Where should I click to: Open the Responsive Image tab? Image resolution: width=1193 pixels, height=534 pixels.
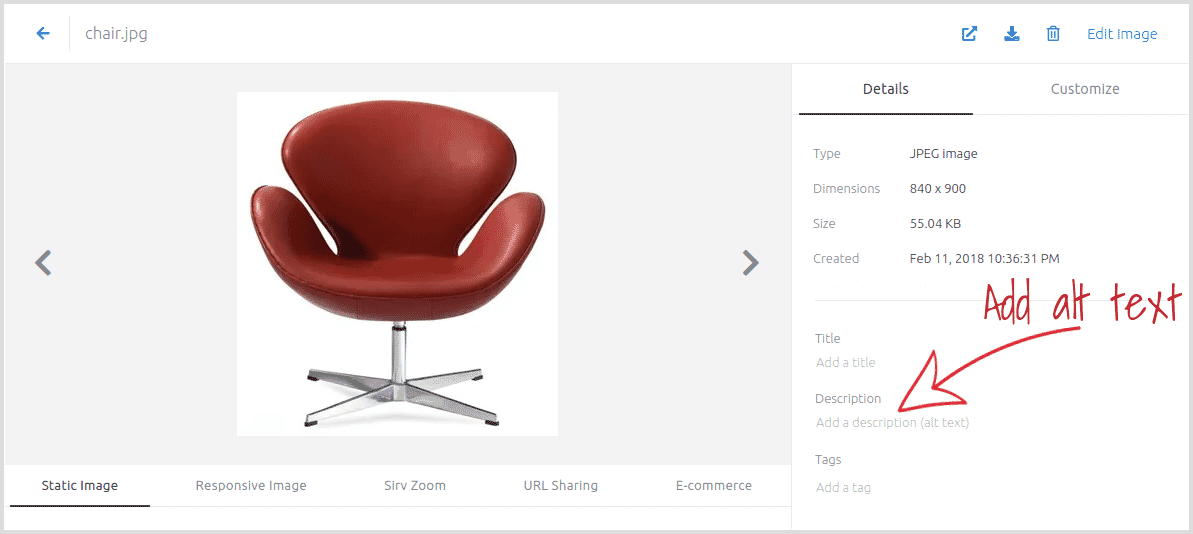[x=251, y=485]
